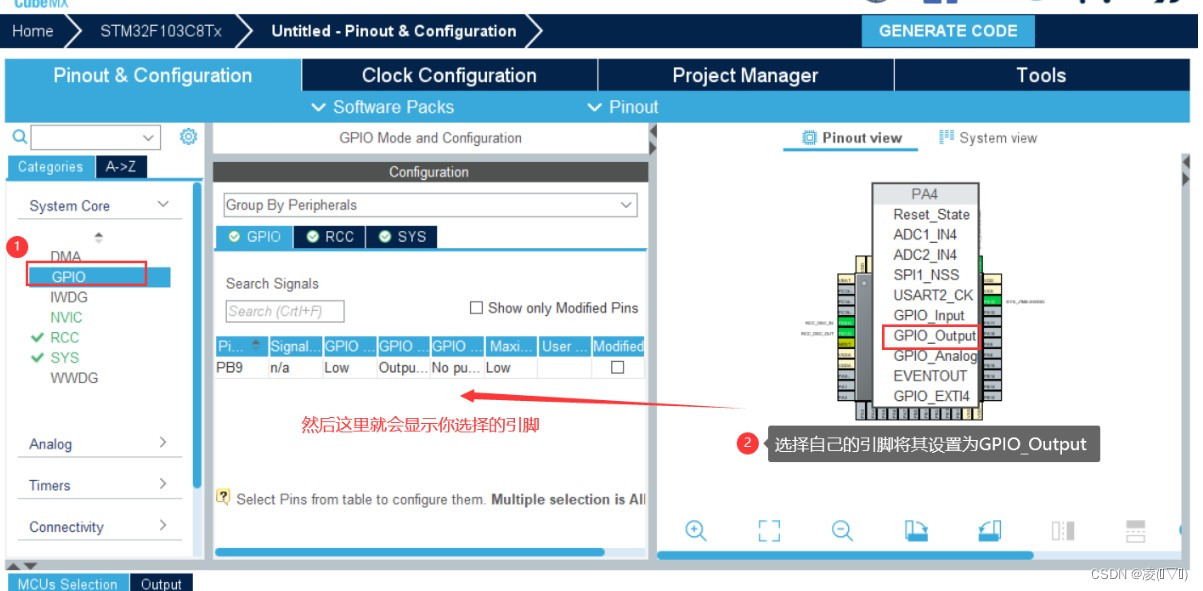Select GPIO in System Core list
This screenshot has width=1203, height=591.
(69, 277)
